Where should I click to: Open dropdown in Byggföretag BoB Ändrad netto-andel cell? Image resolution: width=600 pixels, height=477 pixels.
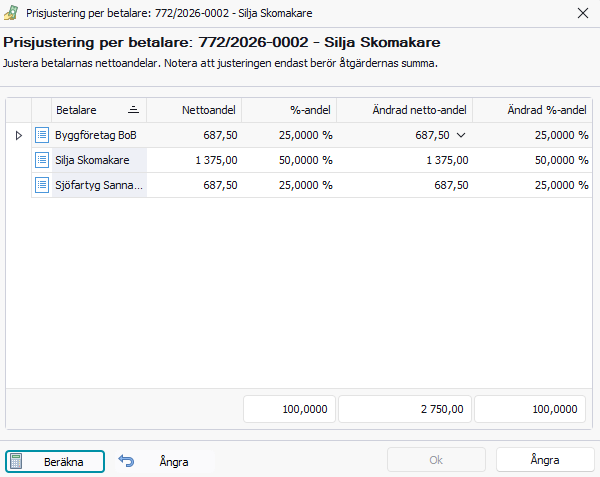(461, 135)
